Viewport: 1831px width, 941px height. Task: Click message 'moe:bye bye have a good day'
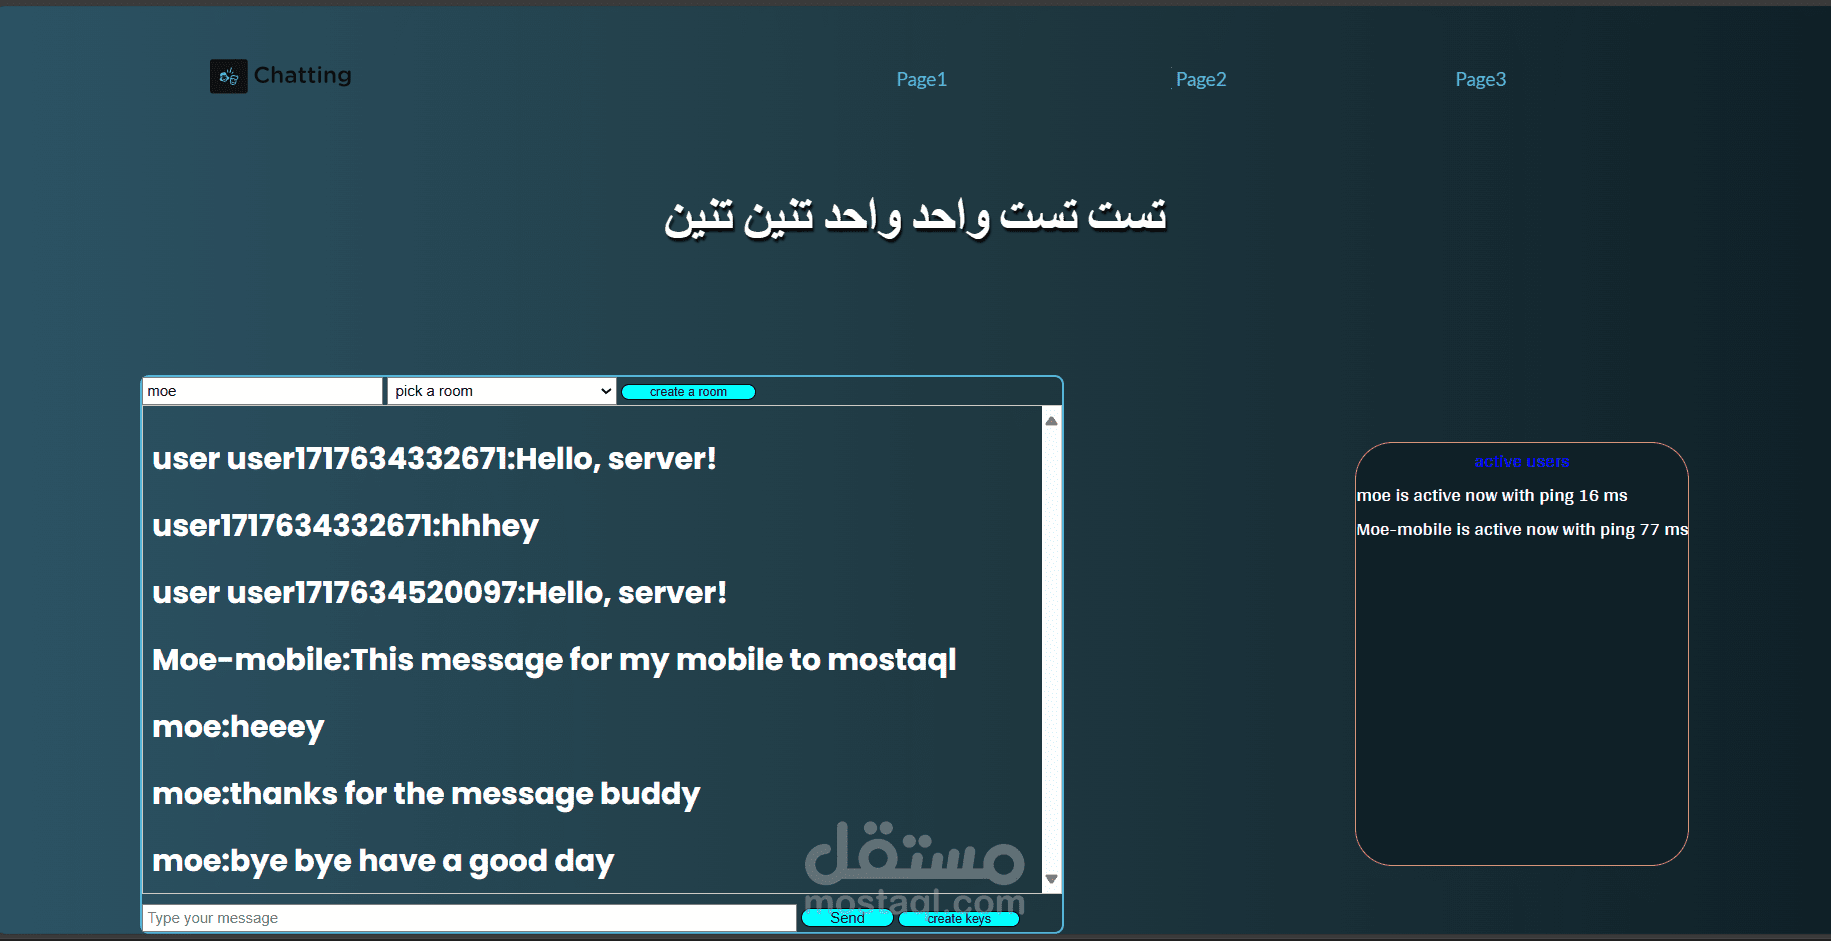383,861
